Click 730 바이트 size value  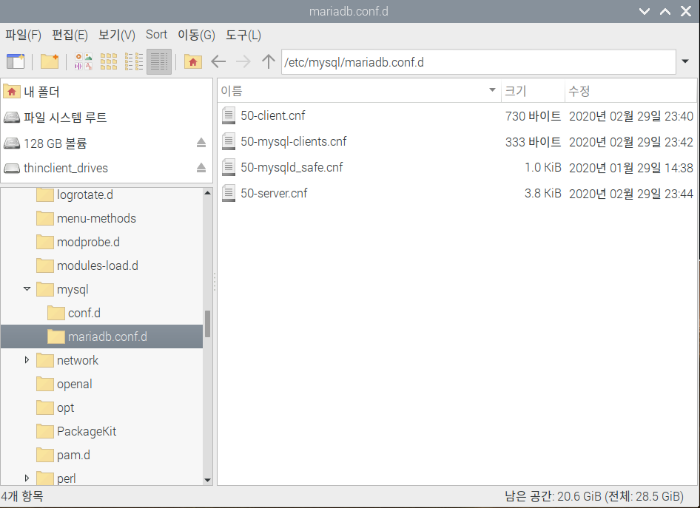coord(533,116)
